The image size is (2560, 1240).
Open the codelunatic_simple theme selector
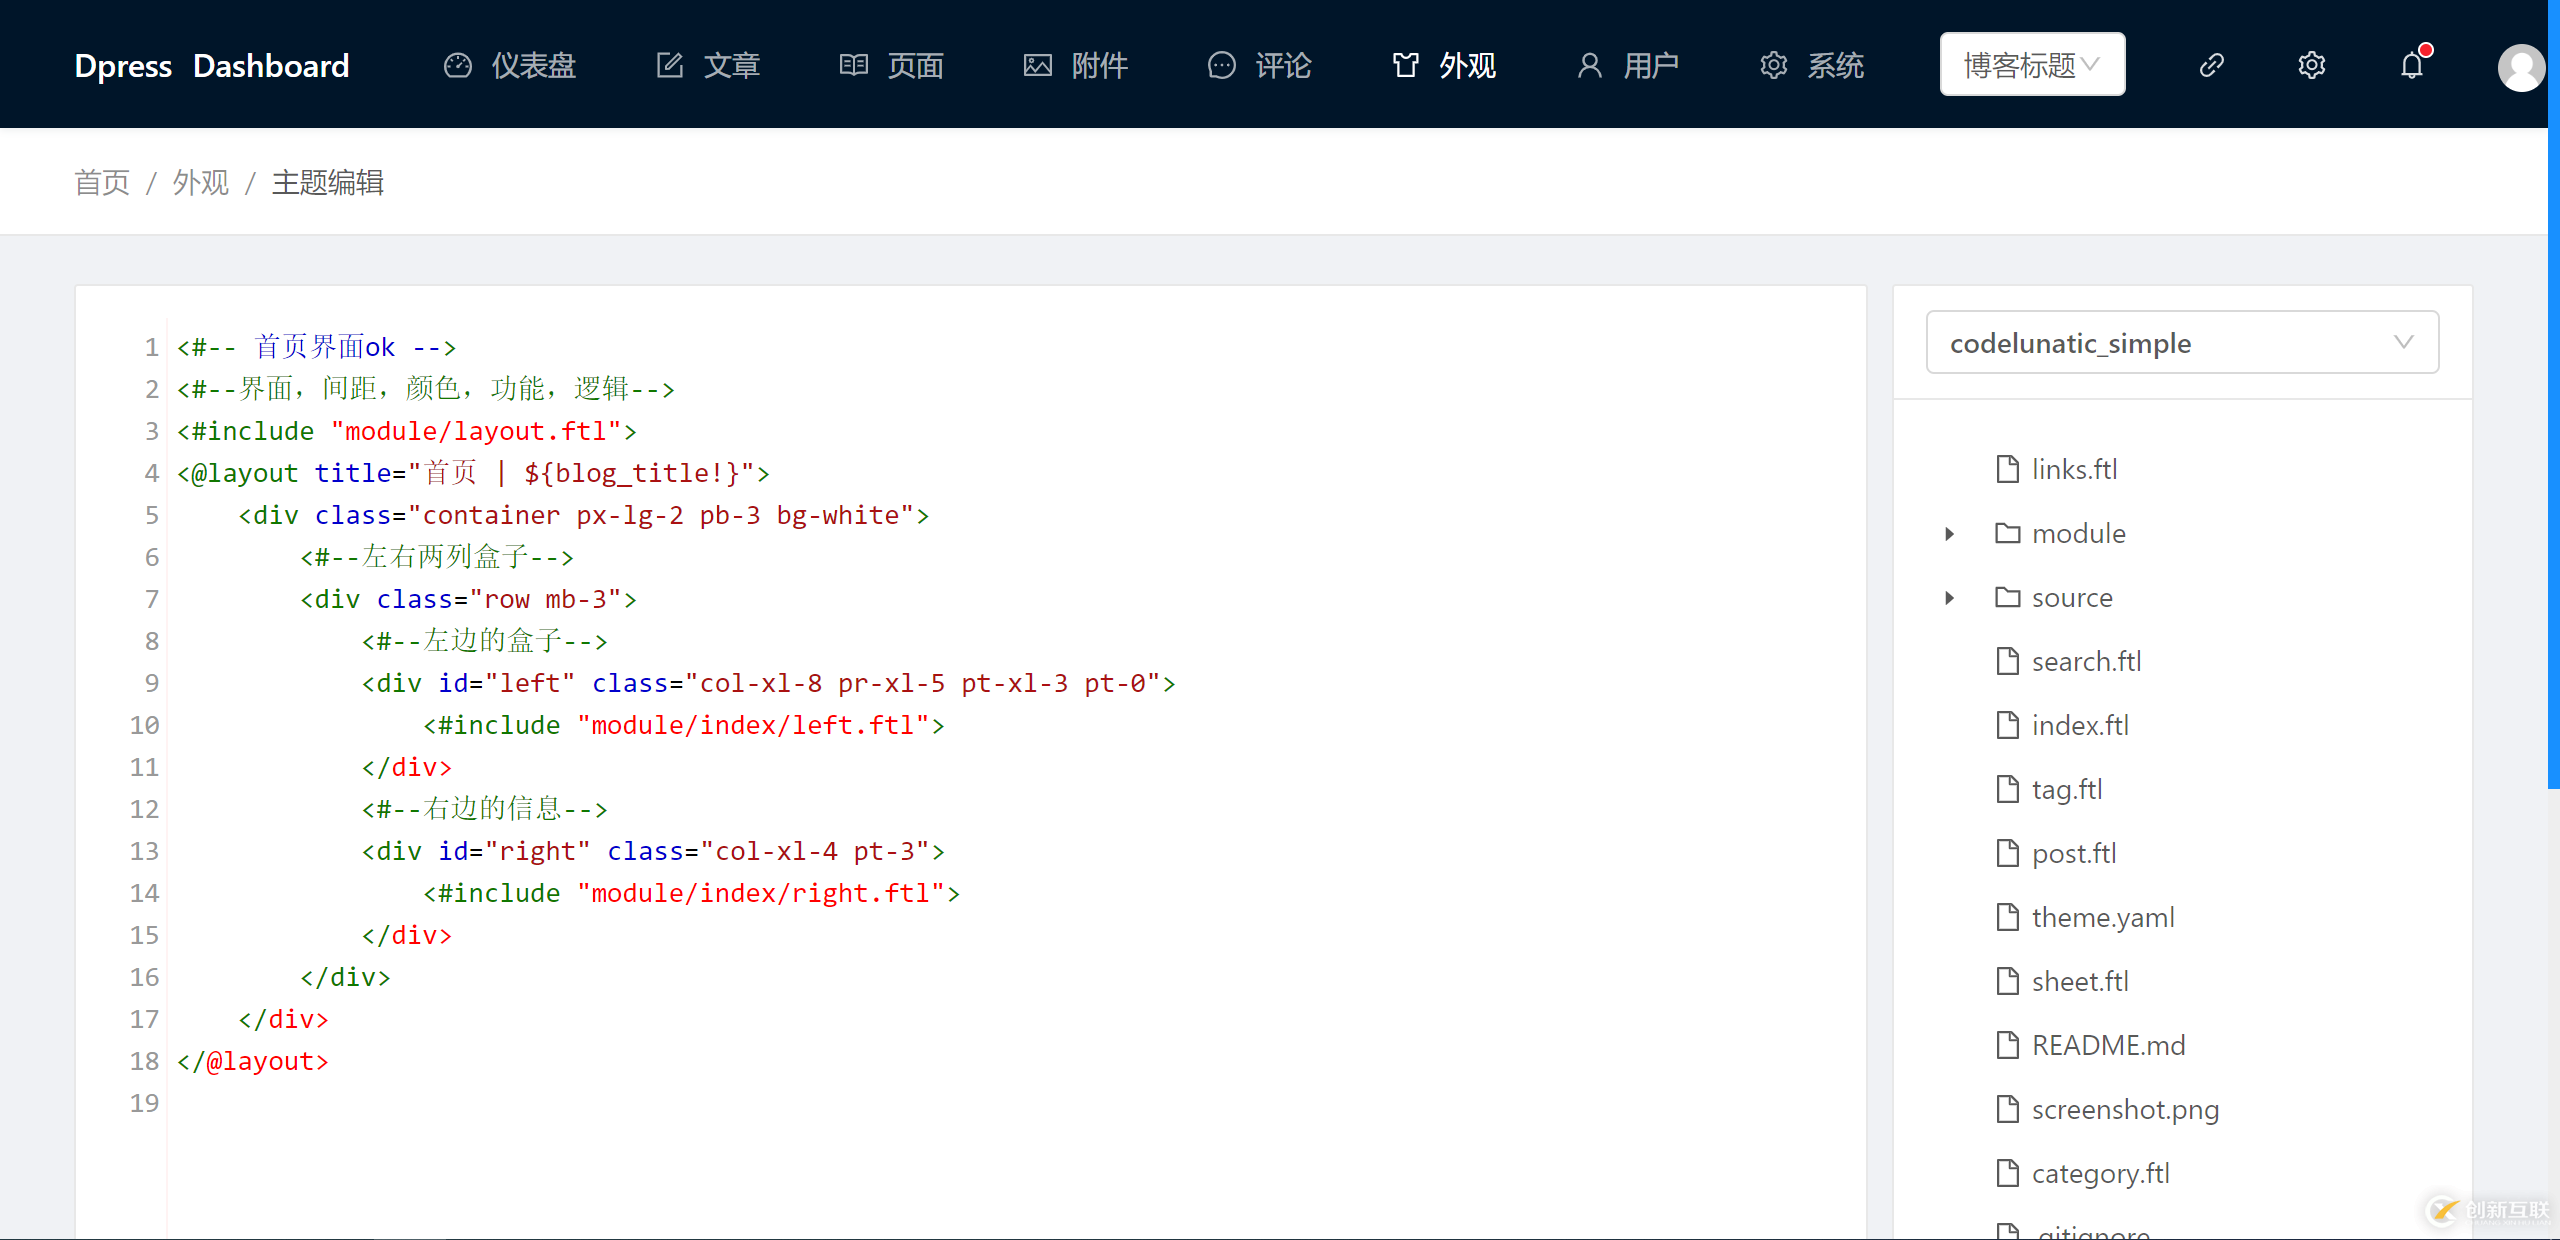[2181, 343]
